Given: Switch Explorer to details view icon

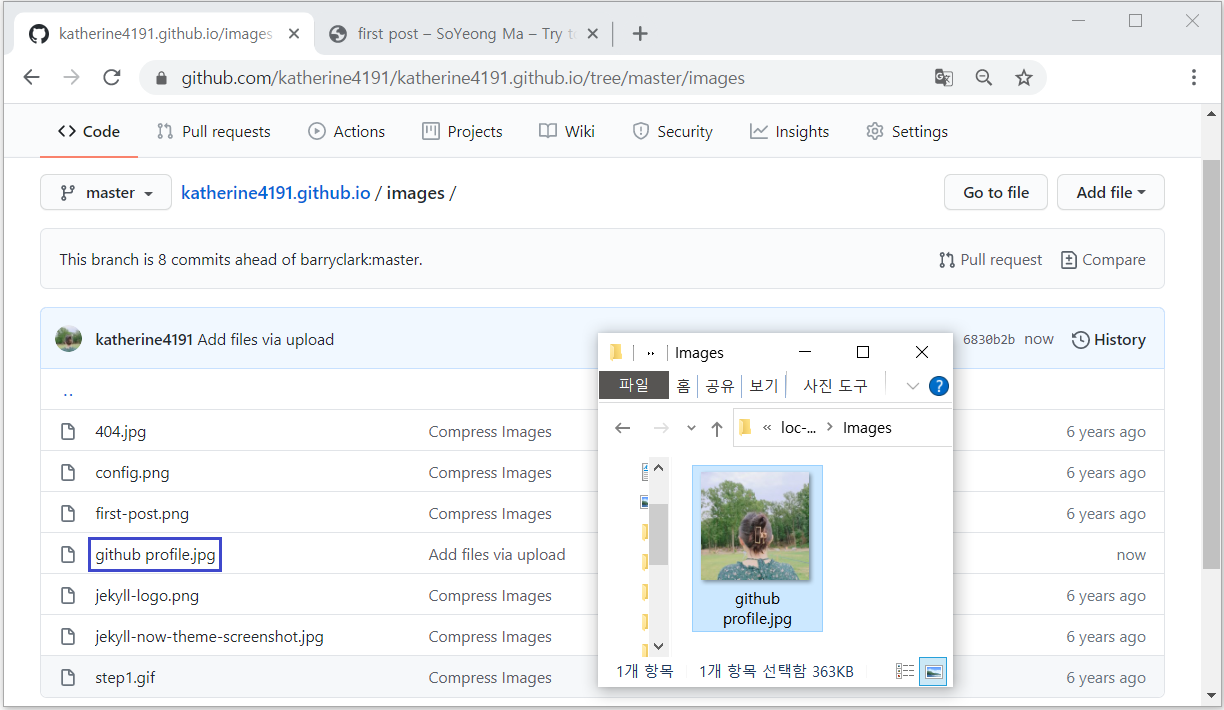Looking at the screenshot, I should pos(905,672).
